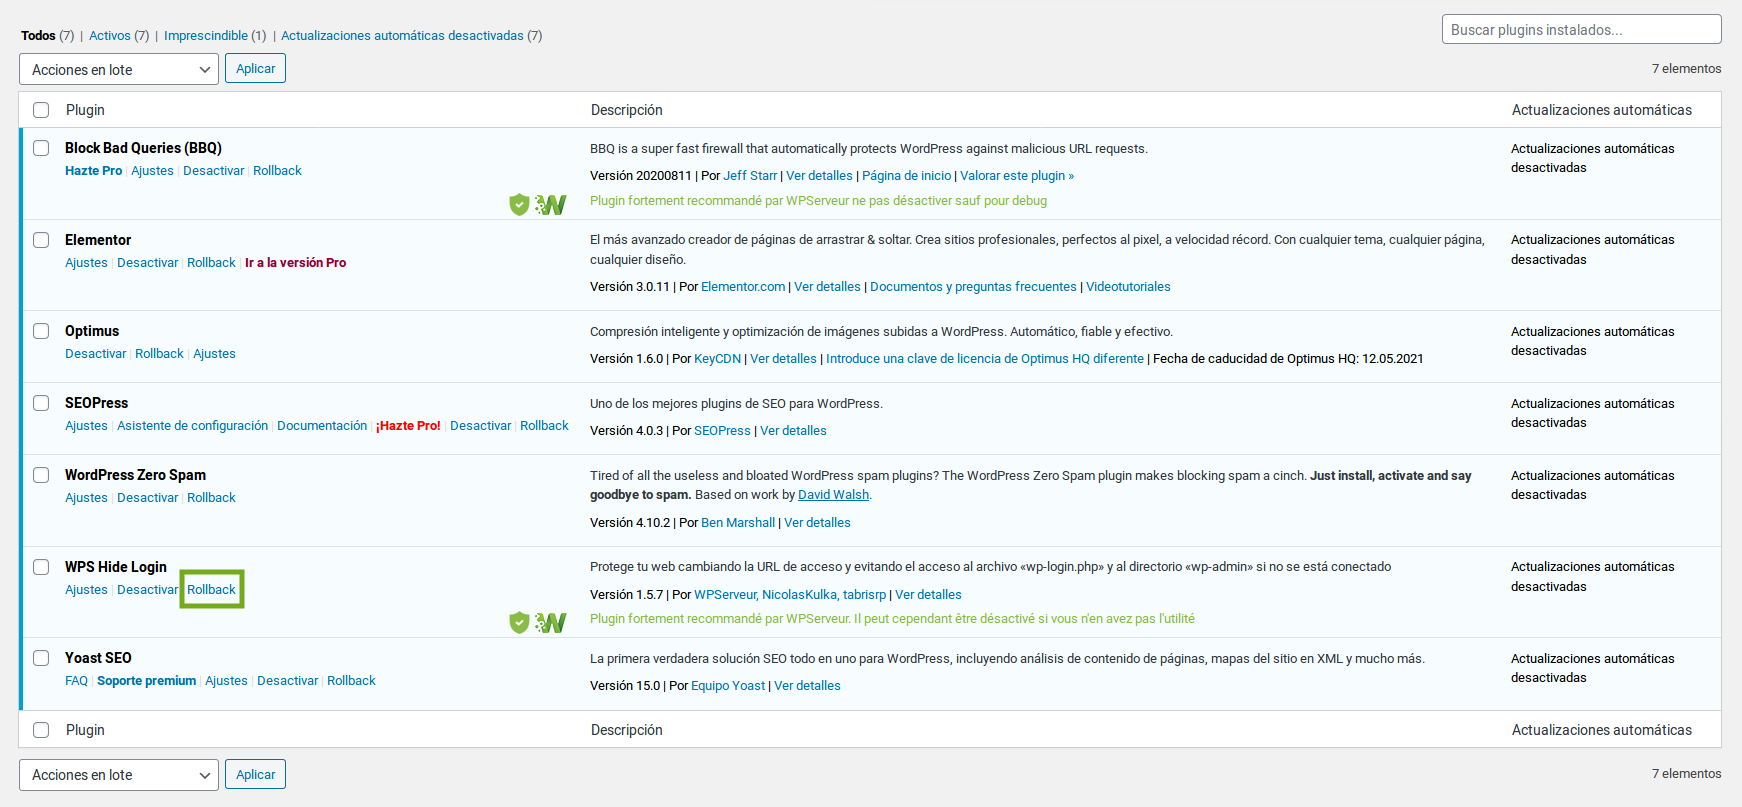Screen dimensions: 1742x807
Task: Open Equipo Yoast author link
Action: click(728, 686)
